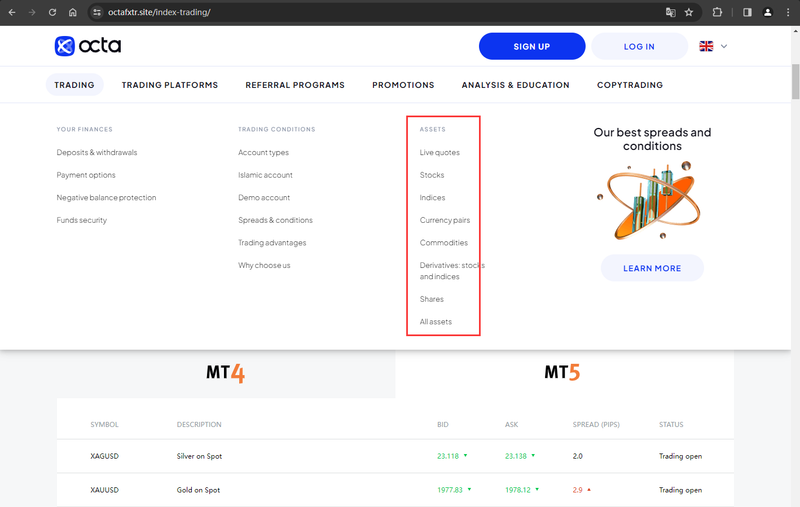Click the LEARN MORE button
The width and height of the screenshot is (800, 507).
[652, 268]
